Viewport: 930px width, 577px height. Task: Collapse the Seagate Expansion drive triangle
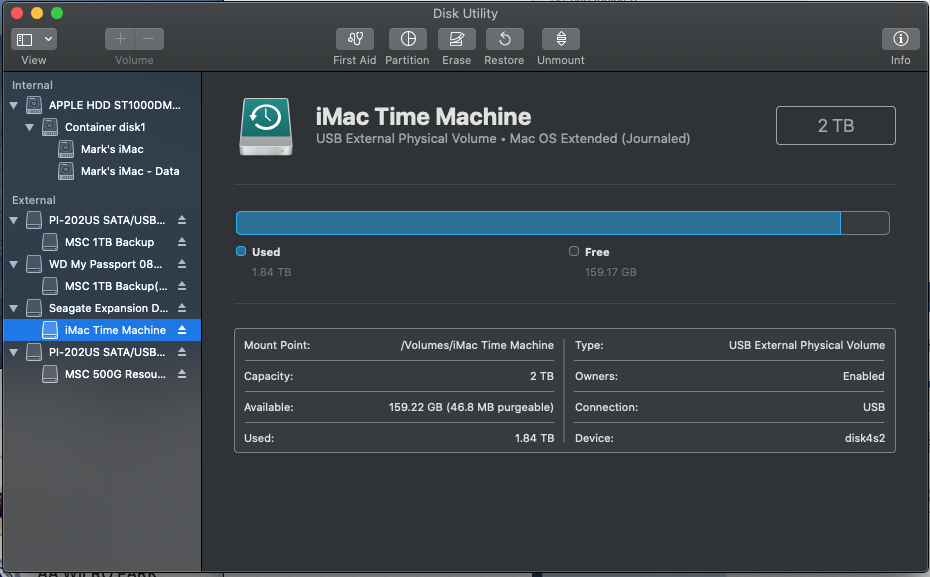tap(14, 308)
